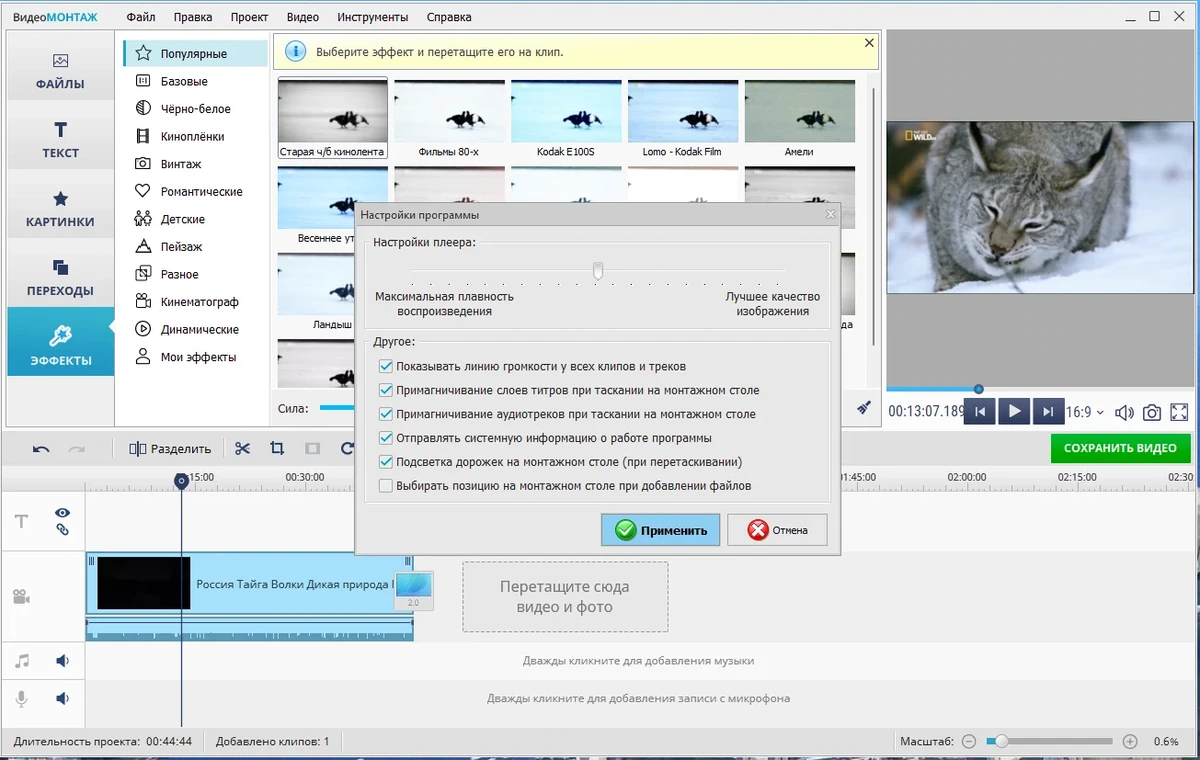Open the Картинки section
This screenshot has height=760, width=1200.
click(61, 209)
